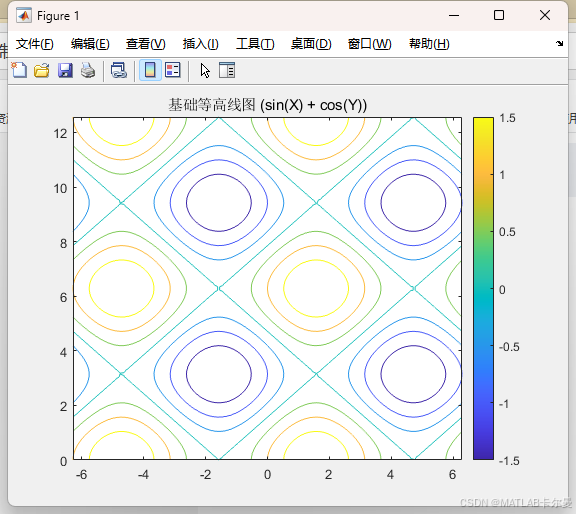Print the figure with printer icon
This screenshot has width=576, height=514.
(88, 70)
